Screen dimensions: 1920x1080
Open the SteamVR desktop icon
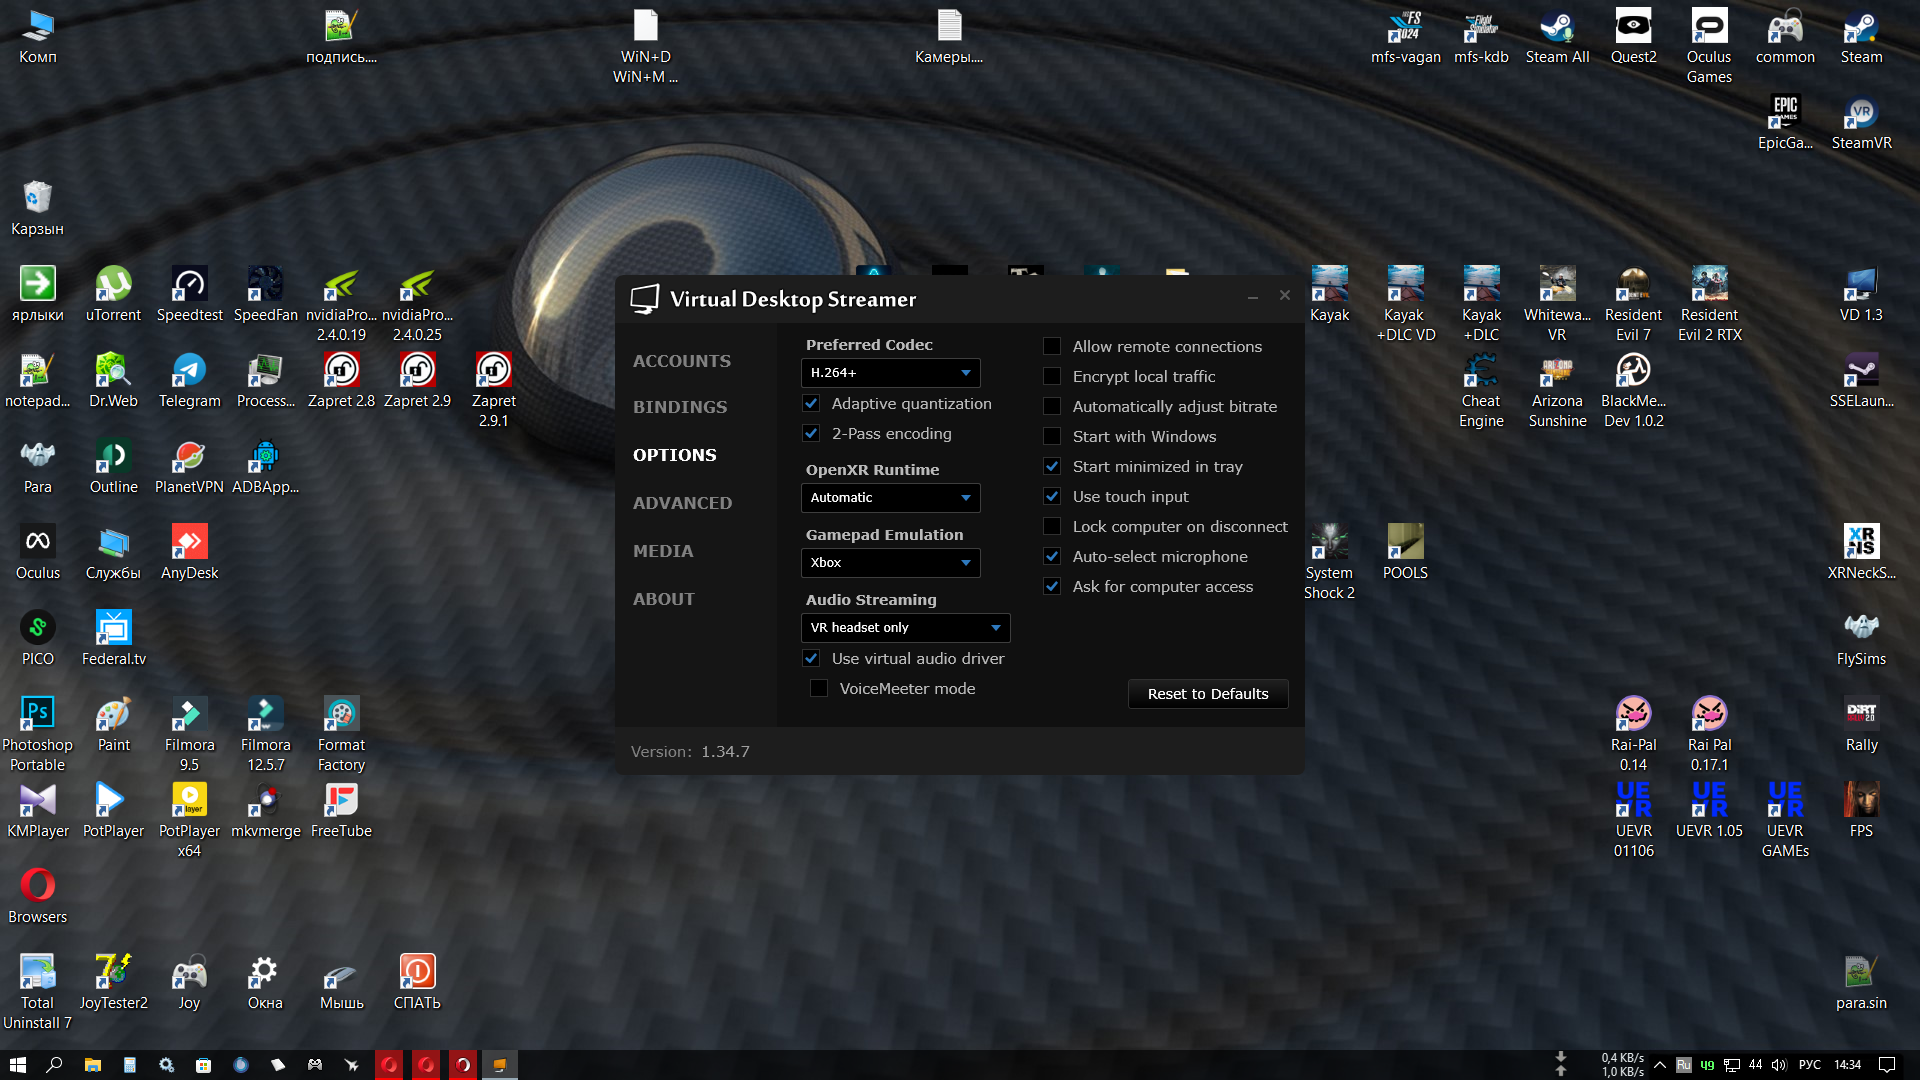pyautogui.click(x=1861, y=122)
